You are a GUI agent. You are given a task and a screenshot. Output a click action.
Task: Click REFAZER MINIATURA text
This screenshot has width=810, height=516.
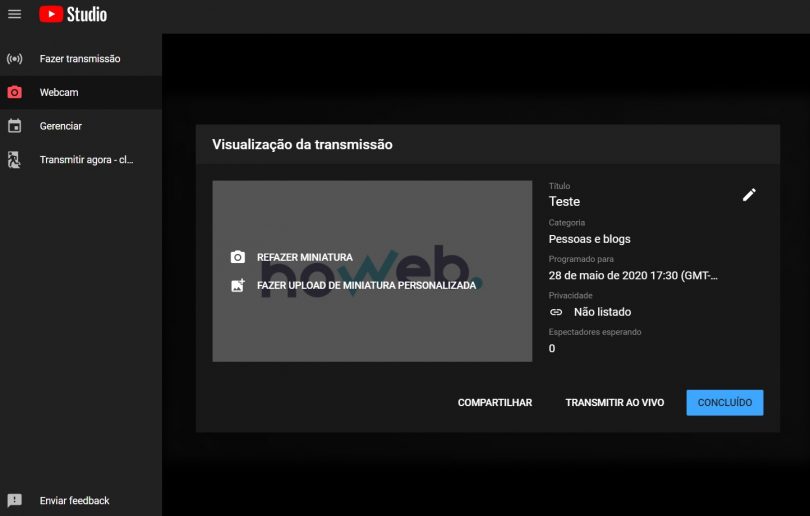tap(304, 257)
